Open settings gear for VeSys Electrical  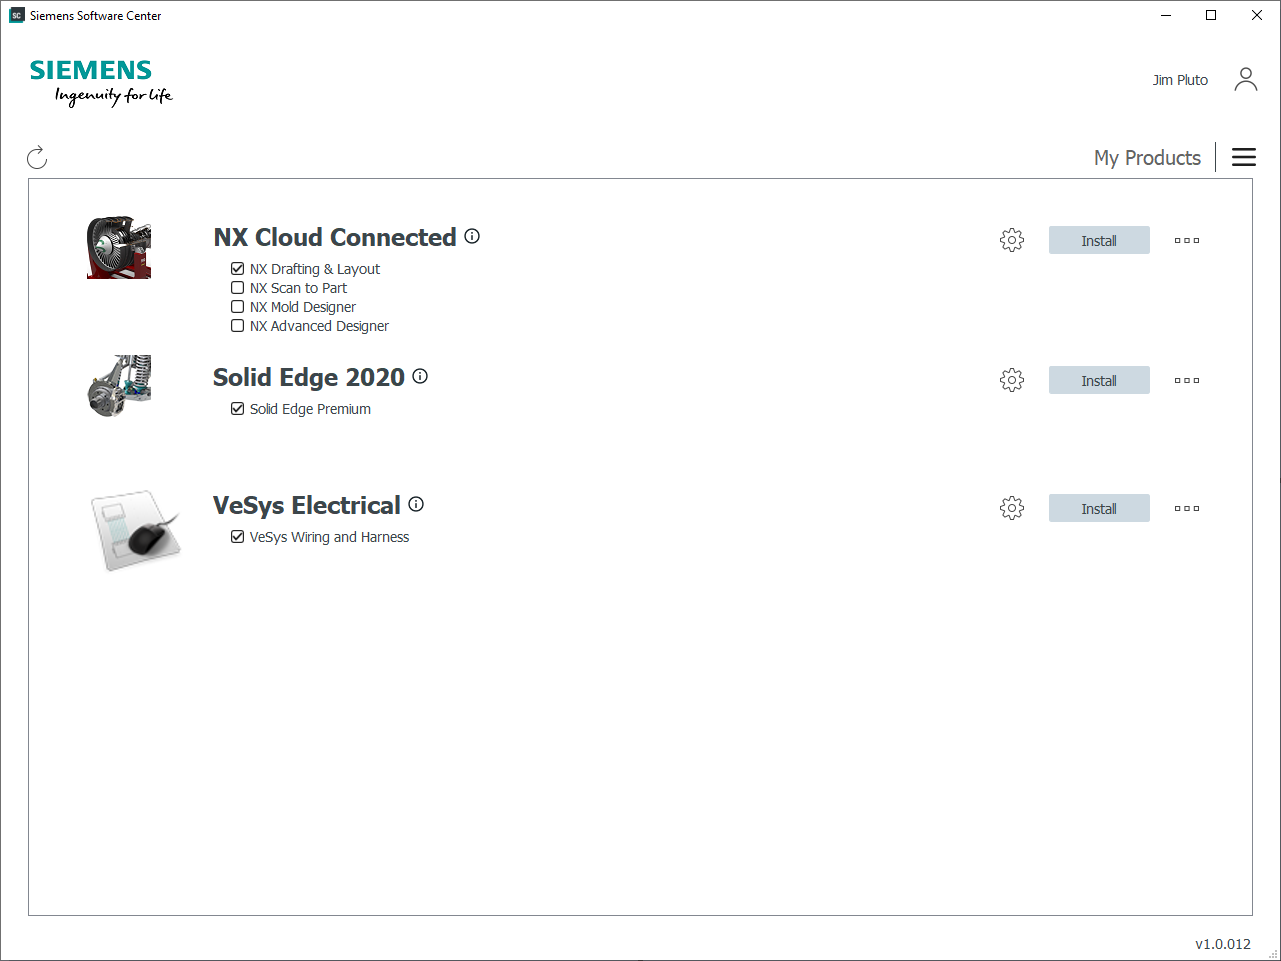pos(1012,508)
